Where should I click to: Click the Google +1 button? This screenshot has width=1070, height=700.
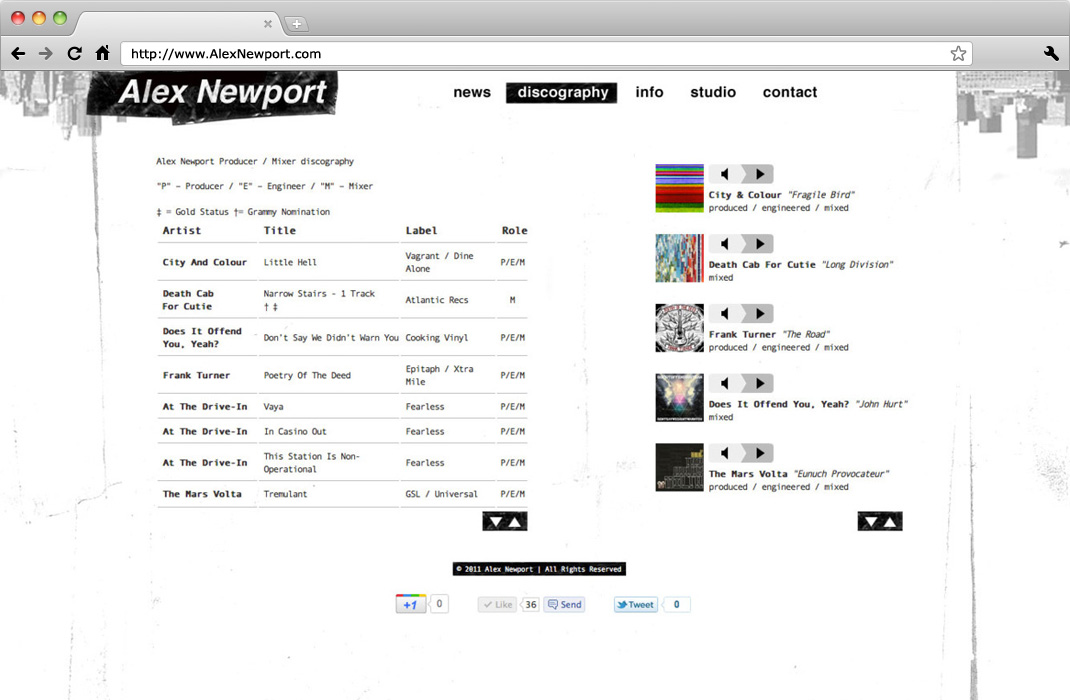(411, 604)
